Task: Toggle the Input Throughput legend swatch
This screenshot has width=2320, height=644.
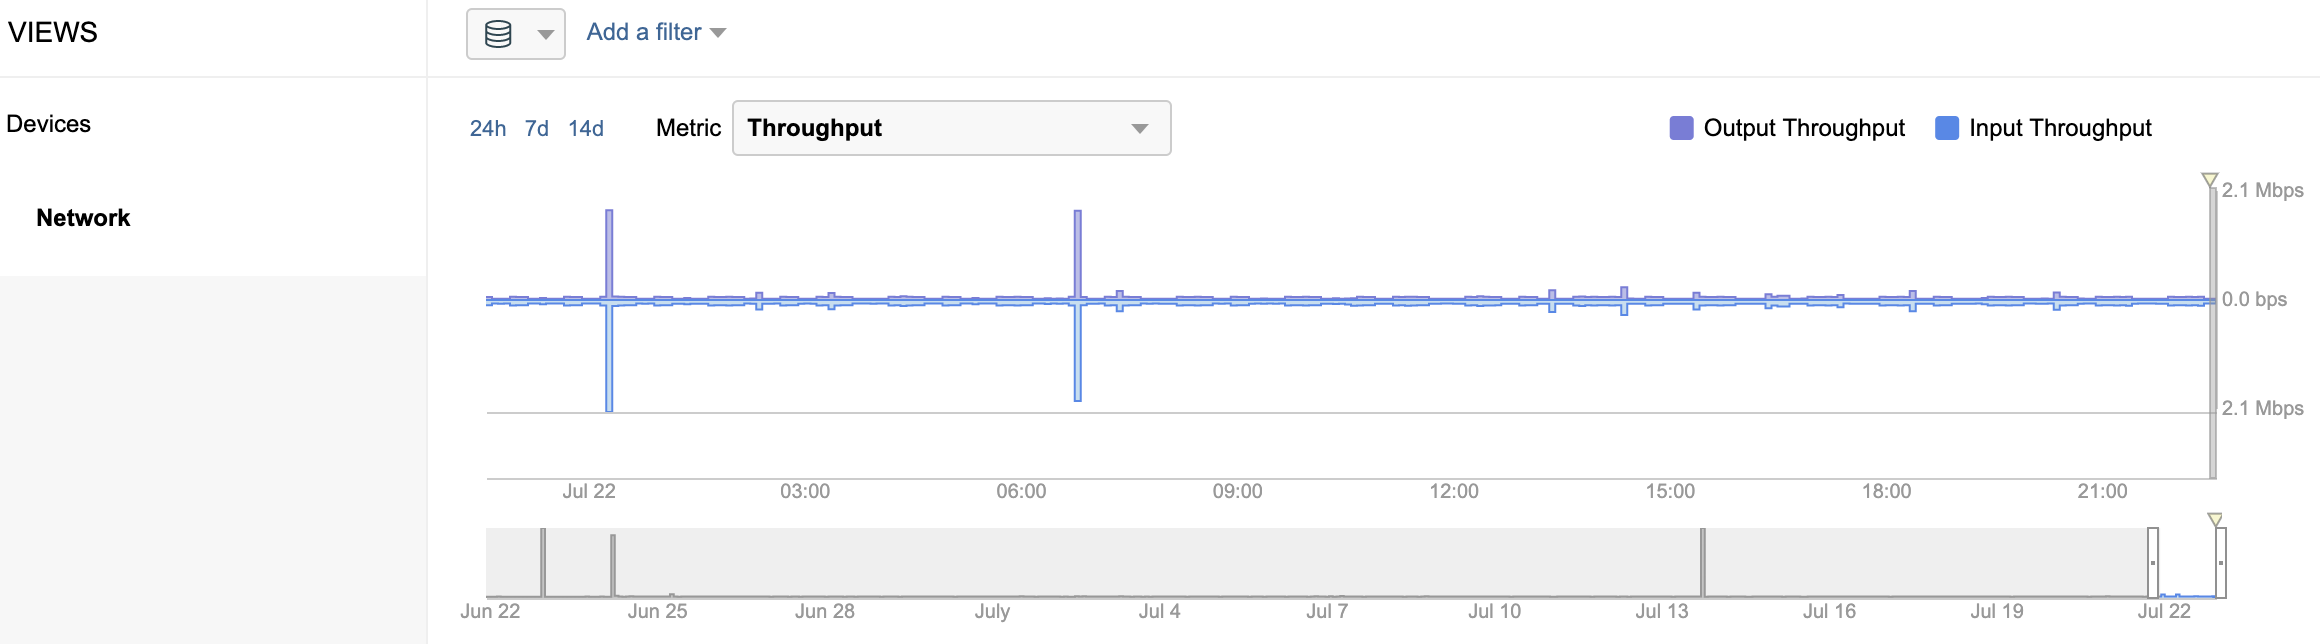Action: coord(1947,128)
